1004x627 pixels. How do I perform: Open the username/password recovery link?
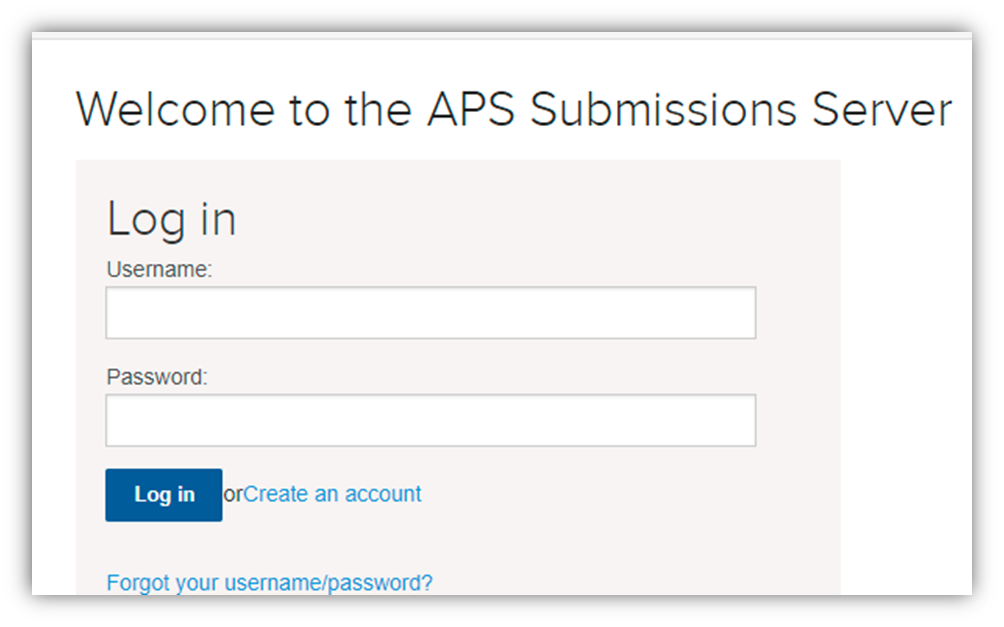[269, 582]
